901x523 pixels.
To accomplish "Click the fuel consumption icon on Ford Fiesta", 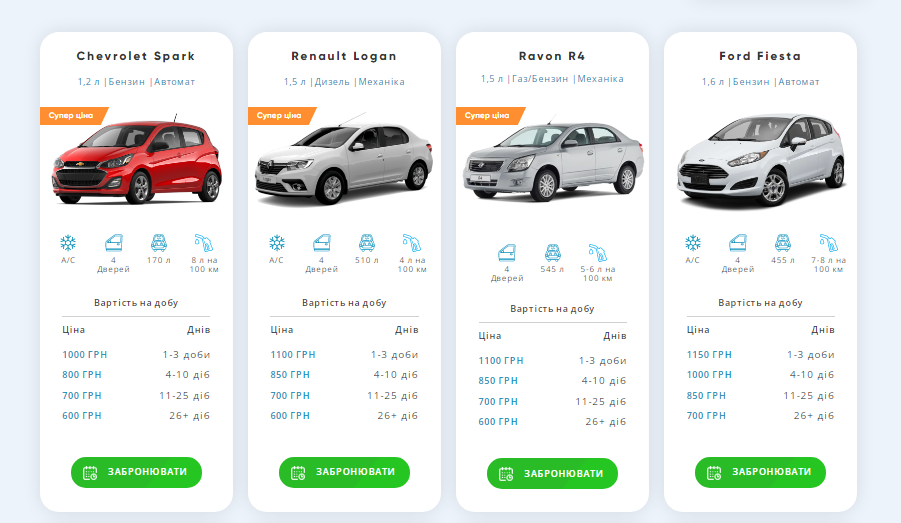I will click(828, 242).
